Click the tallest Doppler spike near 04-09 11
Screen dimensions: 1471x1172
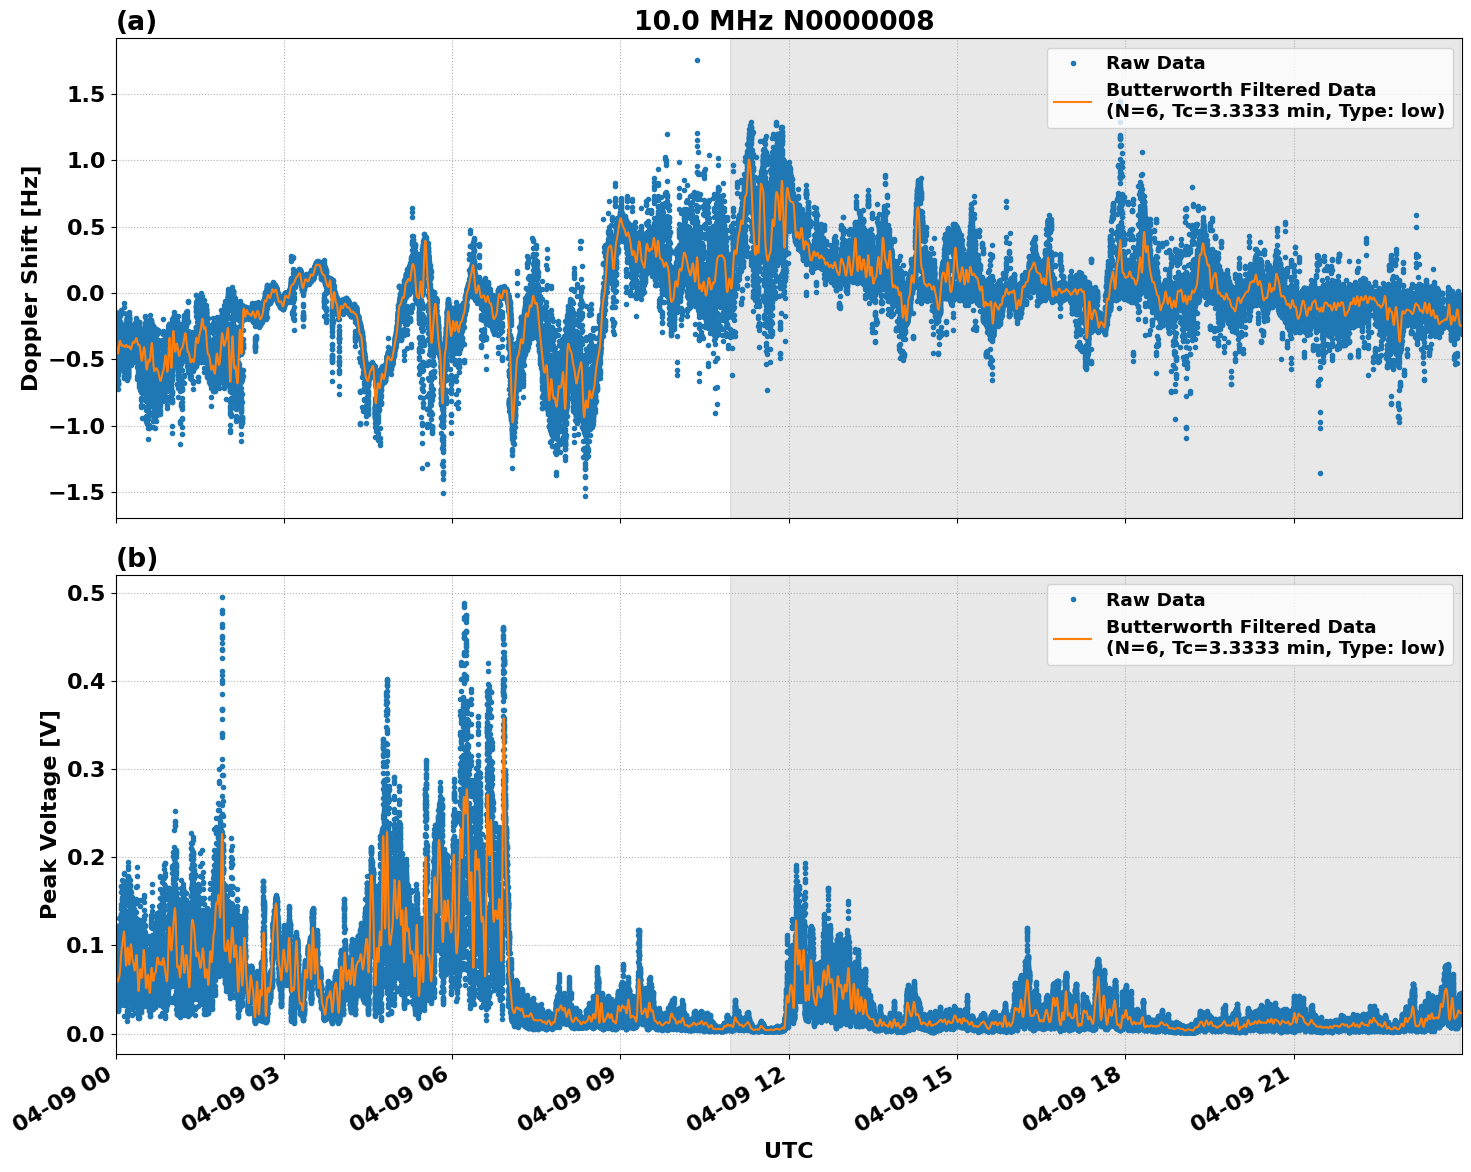[x=696, y=61]
